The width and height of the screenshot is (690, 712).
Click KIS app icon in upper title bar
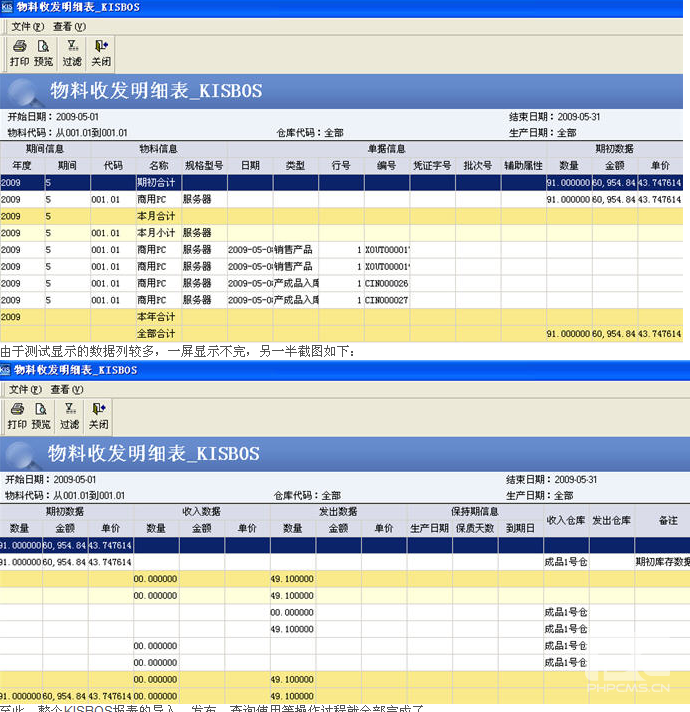pos(6,7)
